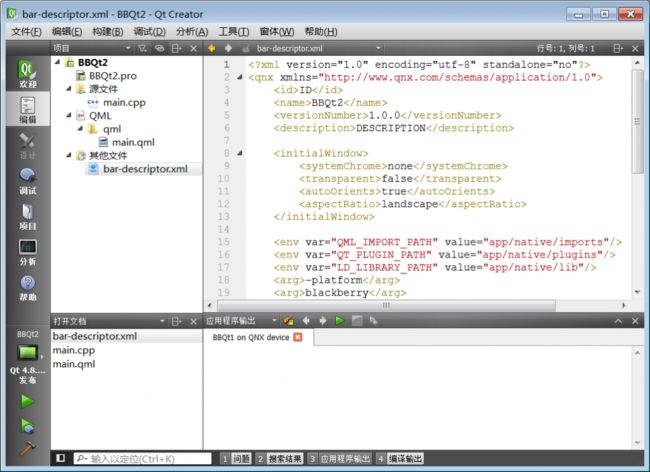This screenshot has width=650, height=472.
Task: Click the locator input field (Ctrl+K)
Action: (143, 458)
